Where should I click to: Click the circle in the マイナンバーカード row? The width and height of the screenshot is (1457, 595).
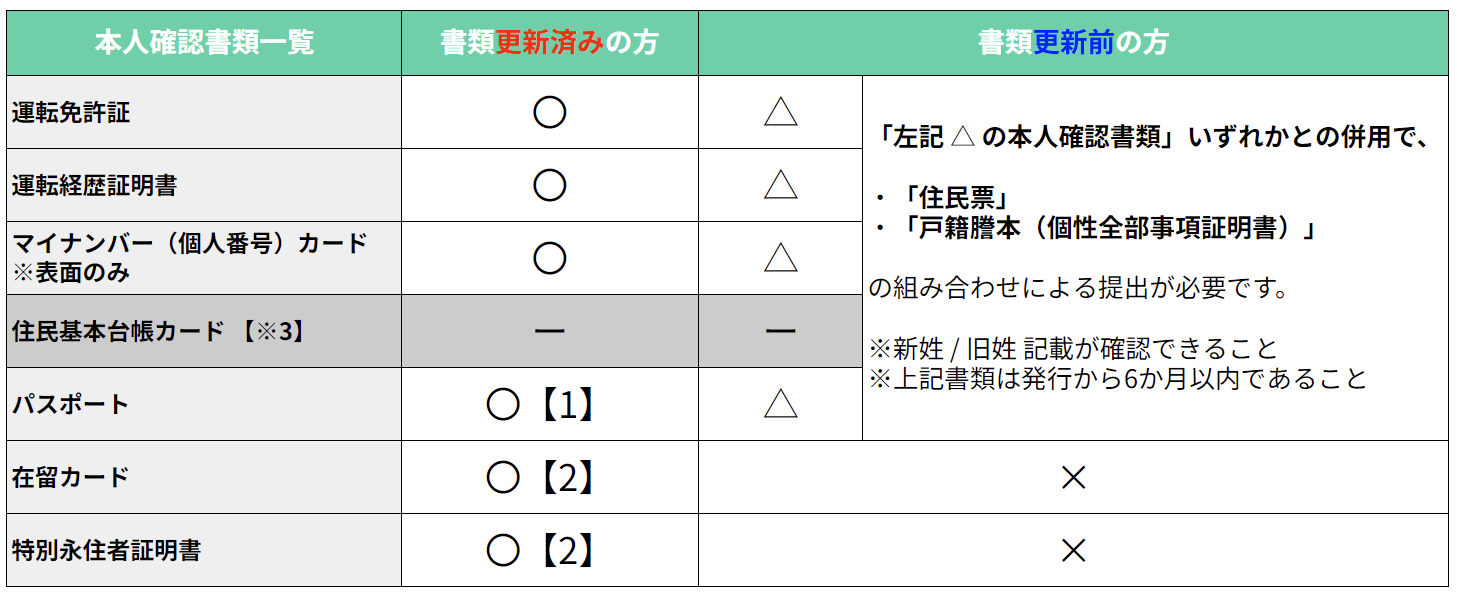pyautogui.click(x=549, y=258)
